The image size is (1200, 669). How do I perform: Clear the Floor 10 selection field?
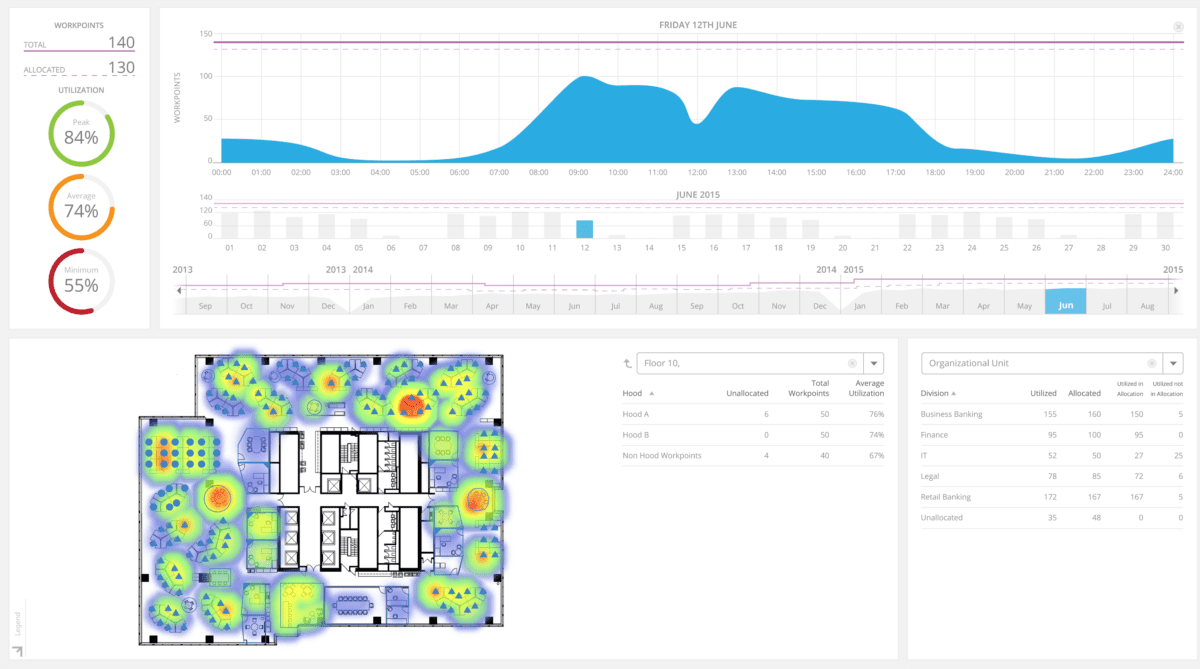(x=852, y=364)
